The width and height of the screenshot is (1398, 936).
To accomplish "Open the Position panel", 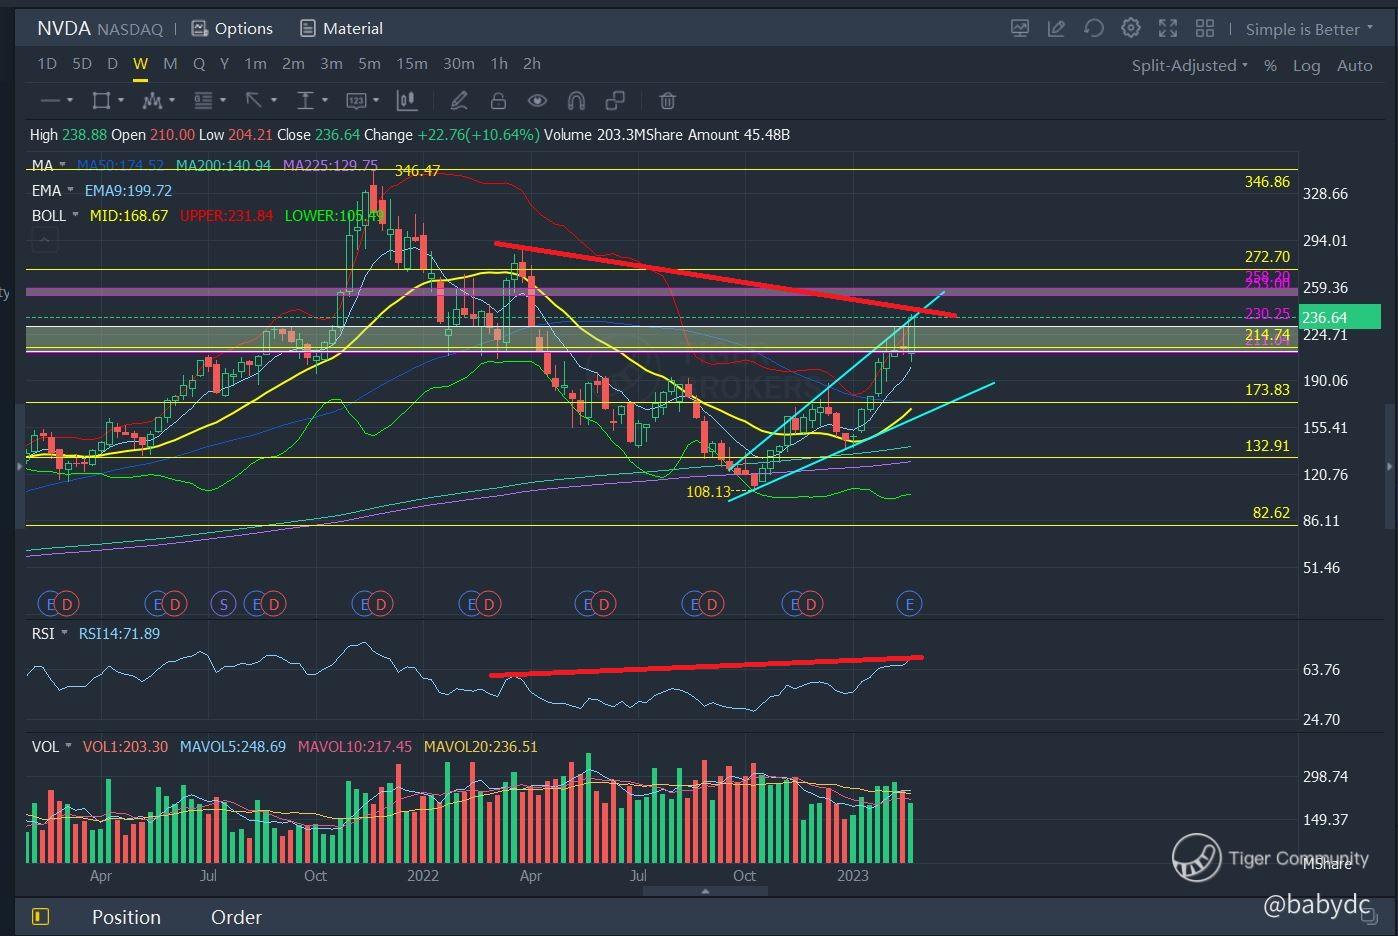I will pyautogui.click(x=126, y=917).
